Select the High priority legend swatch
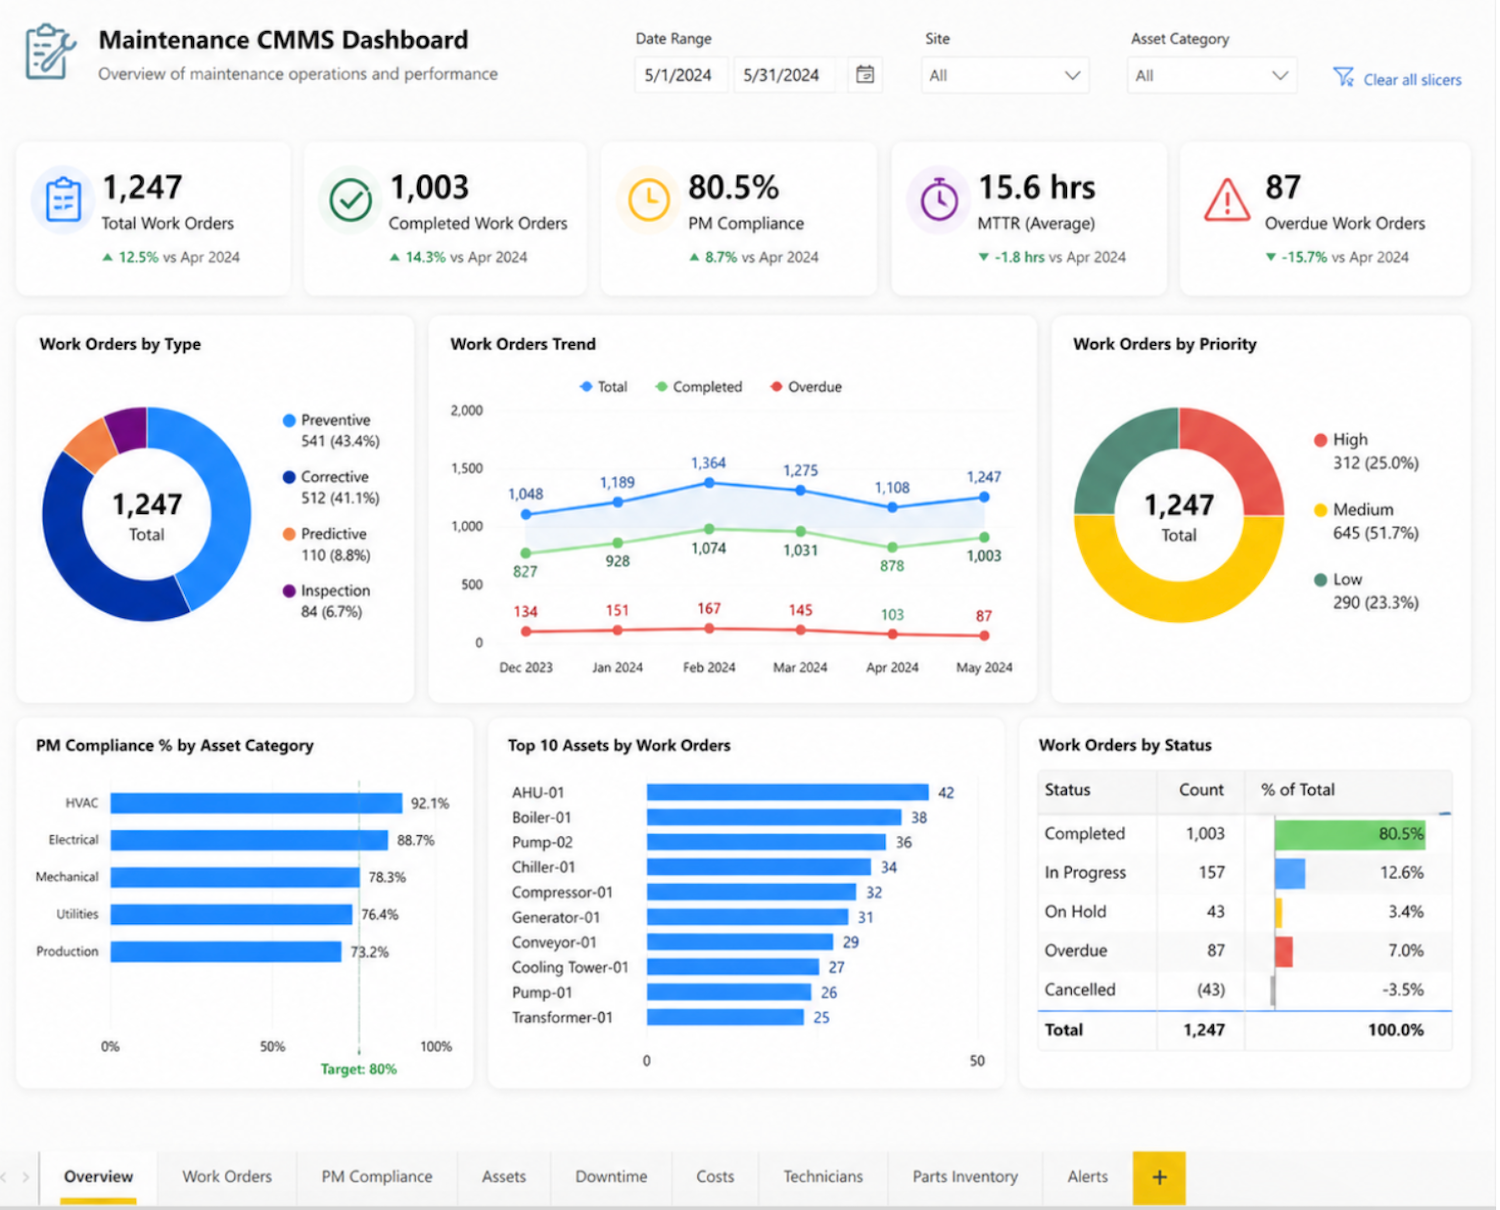This screenshot has width=1500, height=1210. [x=1320, y=440]
